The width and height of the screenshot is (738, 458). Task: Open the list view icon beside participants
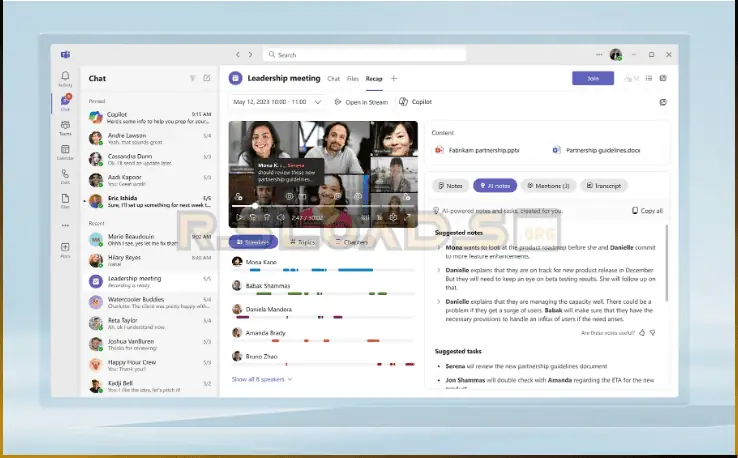tap(649, 78)
